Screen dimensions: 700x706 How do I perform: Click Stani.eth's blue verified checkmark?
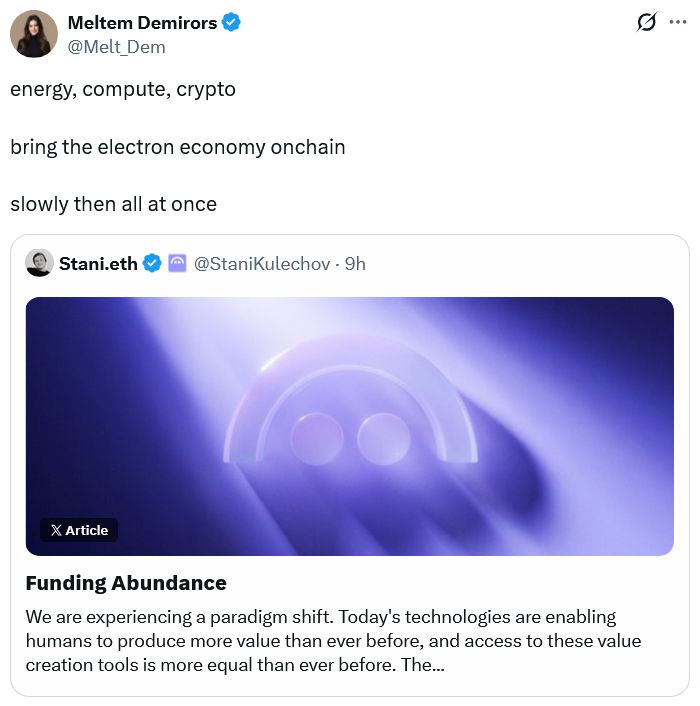click(x=152, y=263)
